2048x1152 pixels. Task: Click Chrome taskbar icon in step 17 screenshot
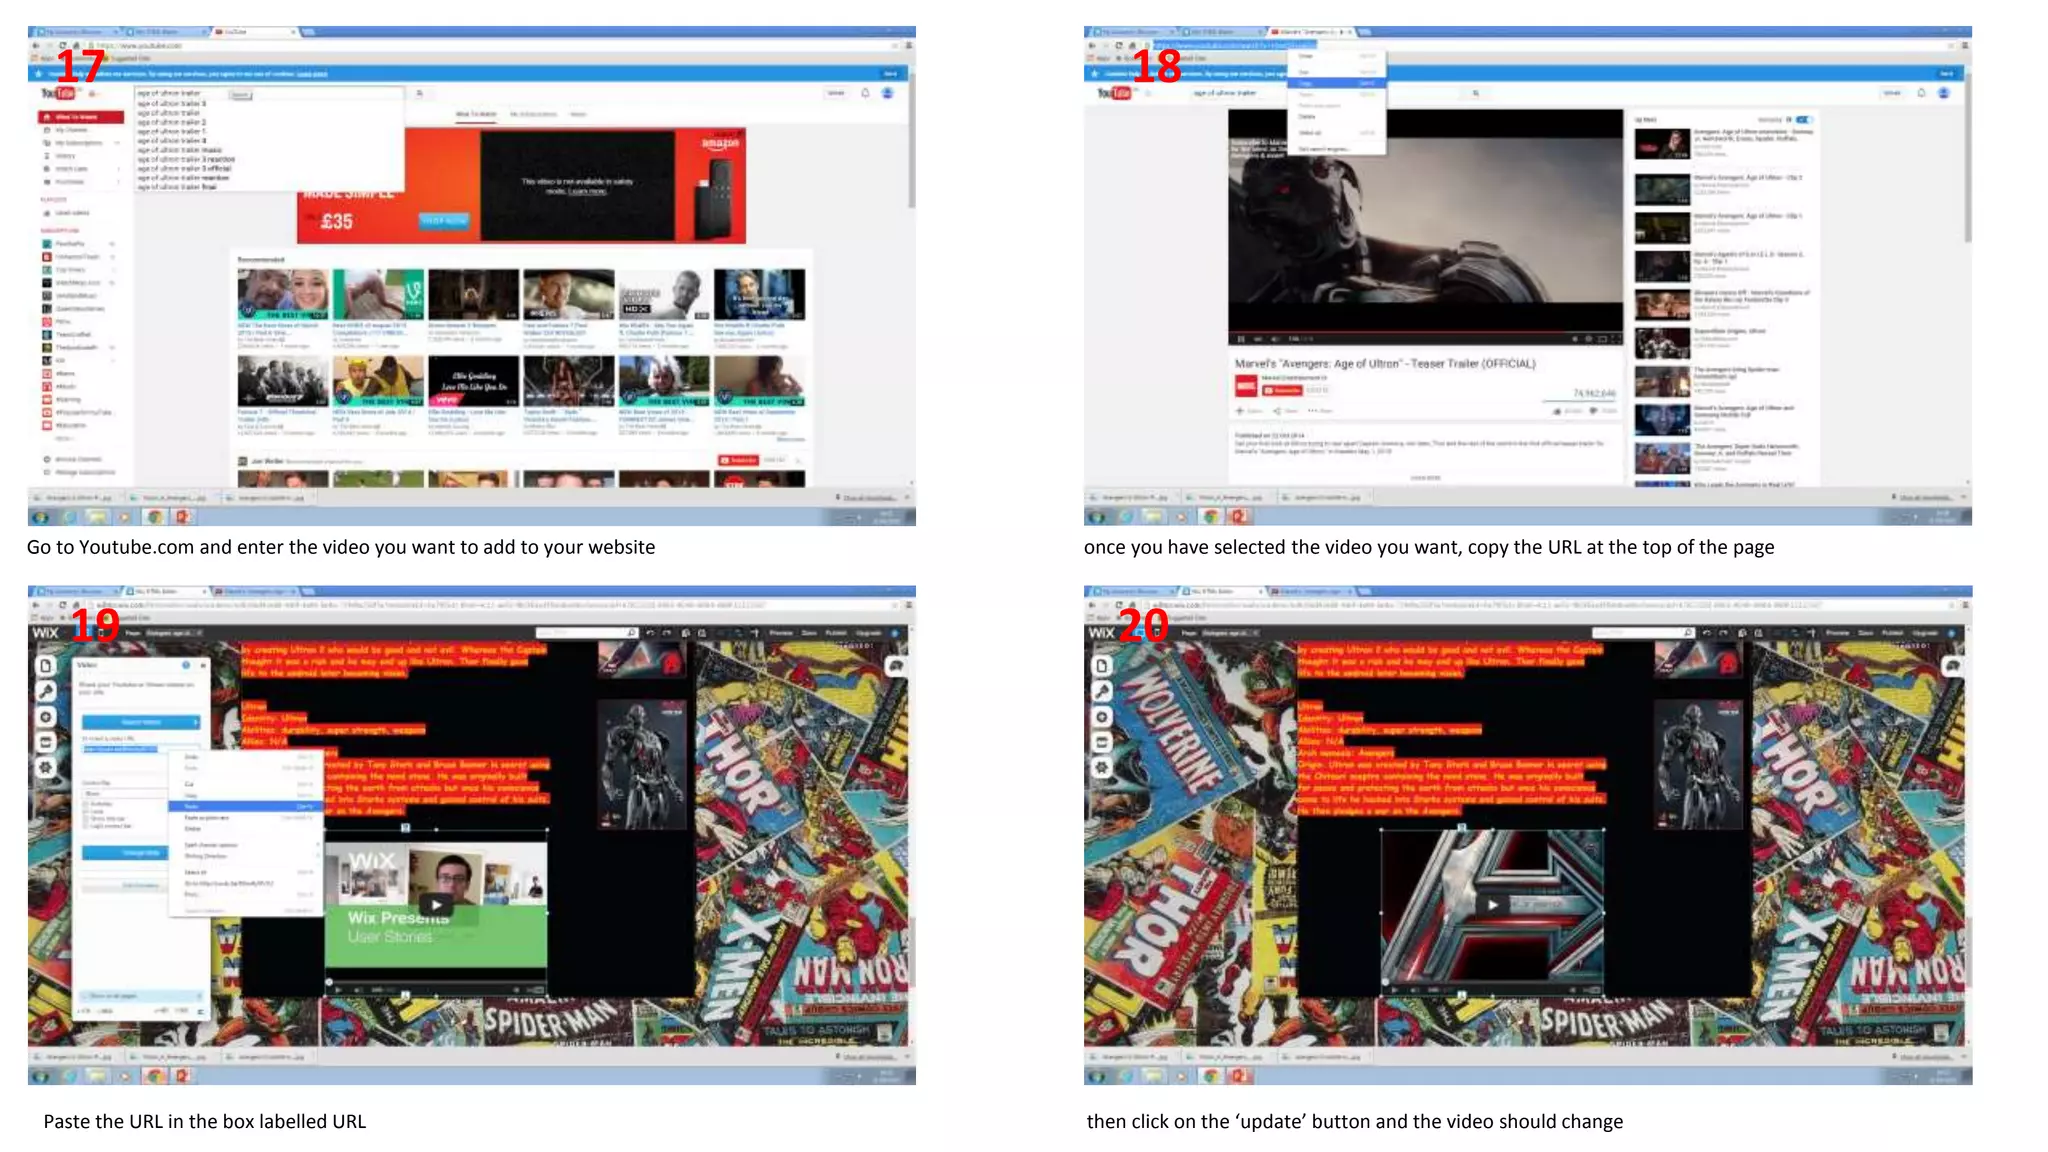tap(154, 517)
